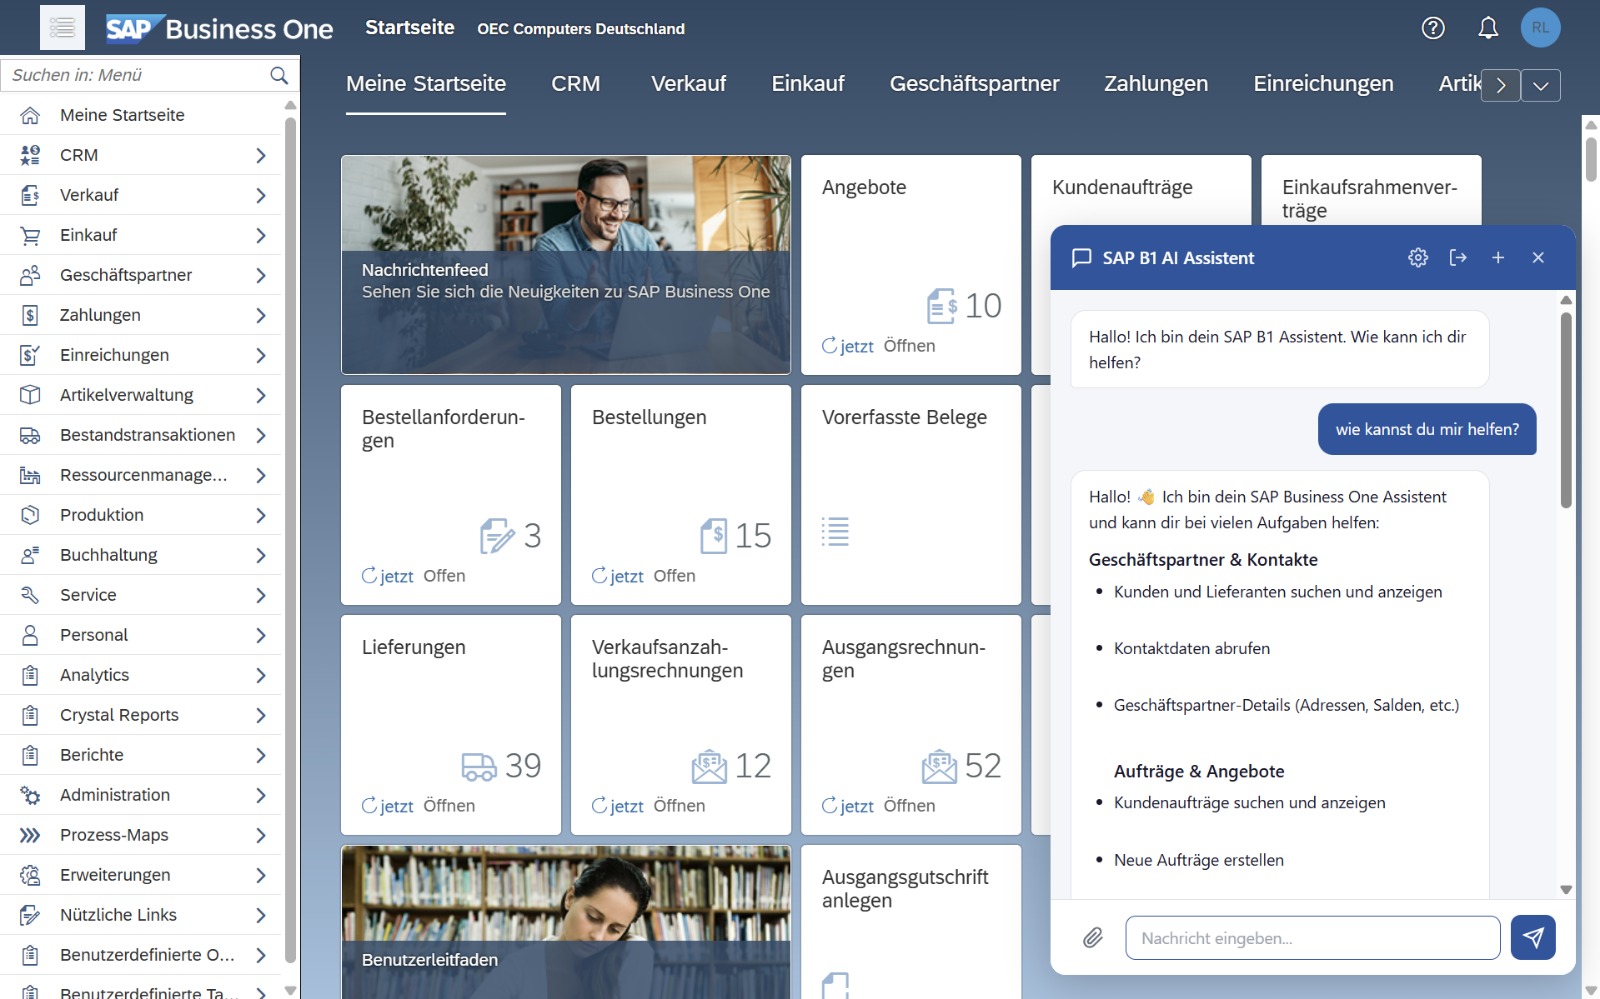Open the notifications bell icon
Image resolution: width=1600 pixels, height=999 pixels.
point(1488,28)
